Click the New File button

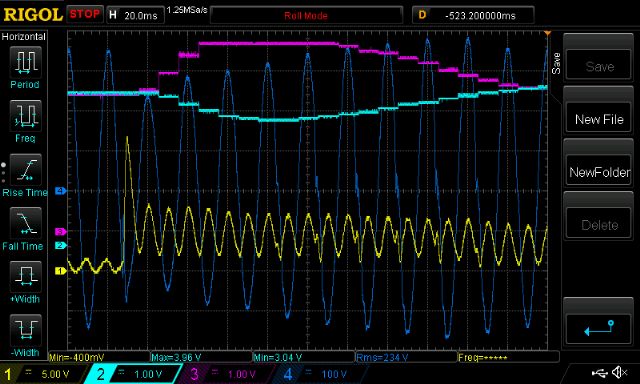598,119
